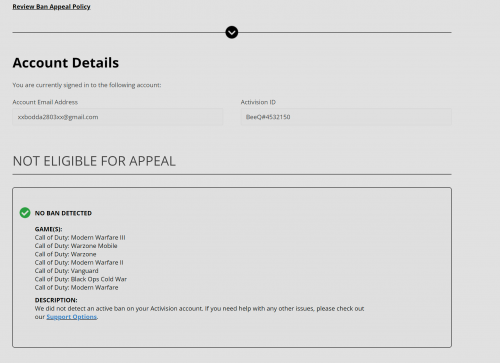Select 'Call of Duty: Black Ops Cold War' entry

(x=81, y=279)
